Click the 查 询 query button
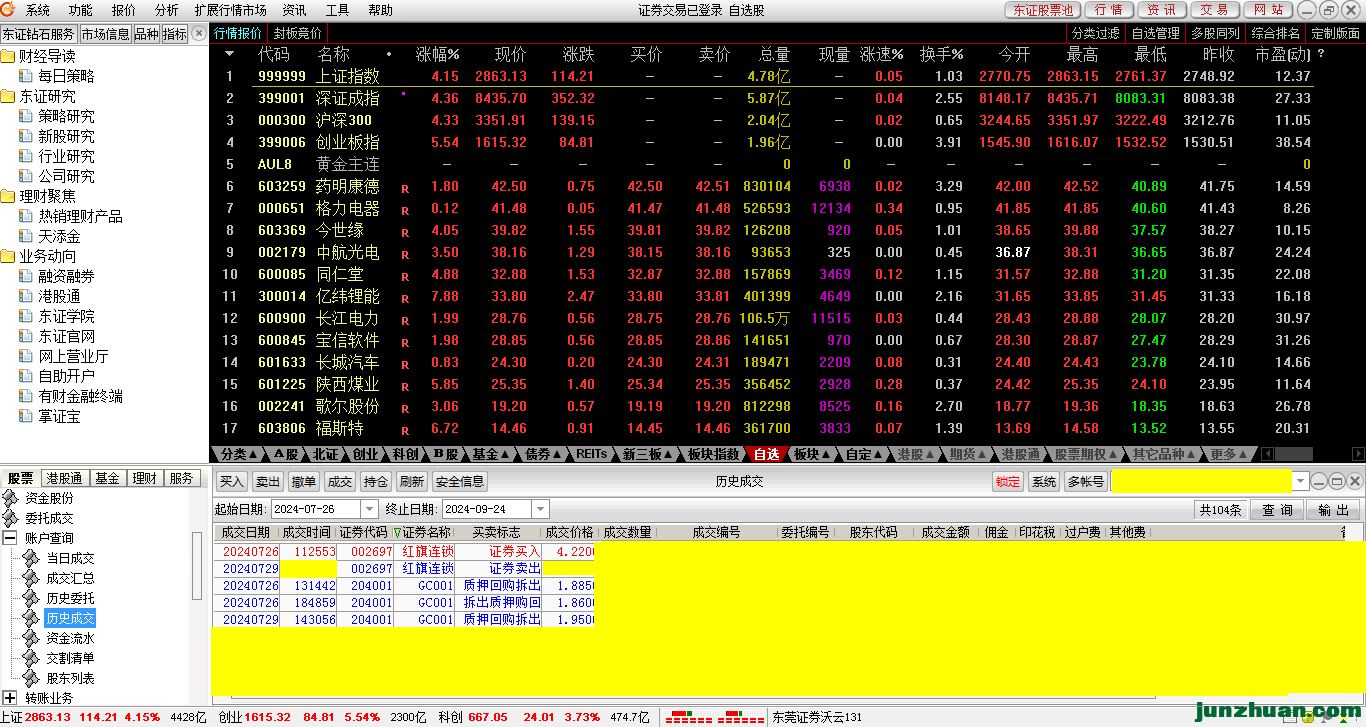Image resolution: width=1366 pixels, height=727 pixels. point(1277,510)
